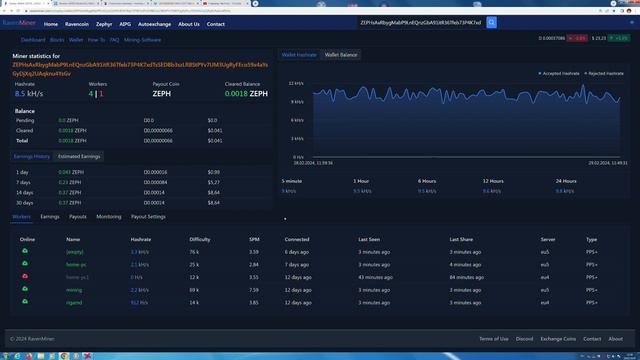
Task: Click red price change badge
Action: click(x=577, y=38)
